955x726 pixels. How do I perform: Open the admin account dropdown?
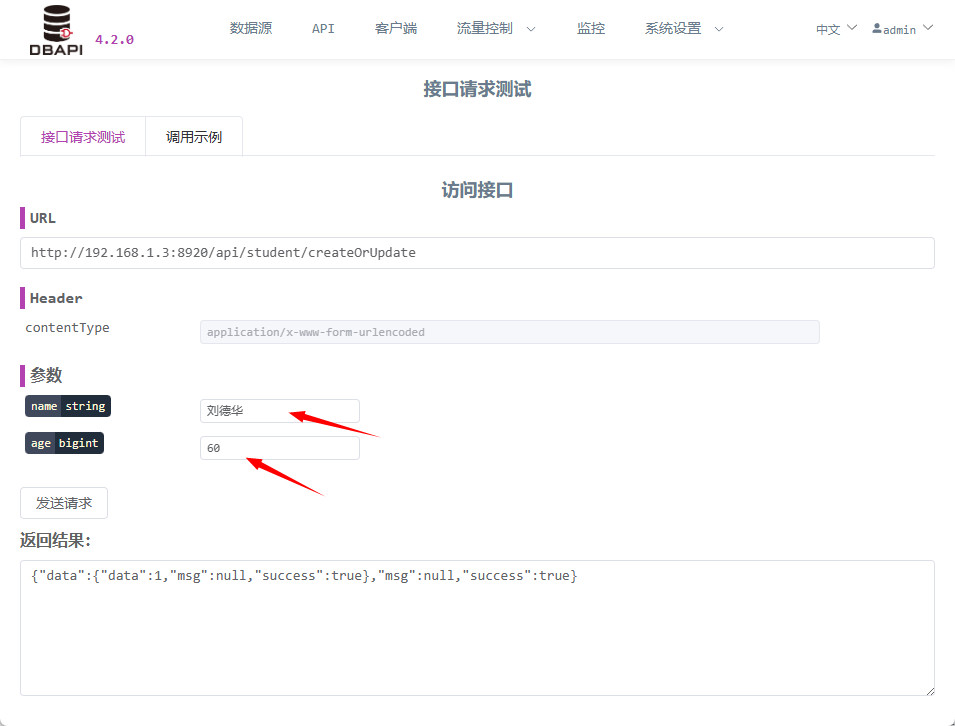pos(903,29)
